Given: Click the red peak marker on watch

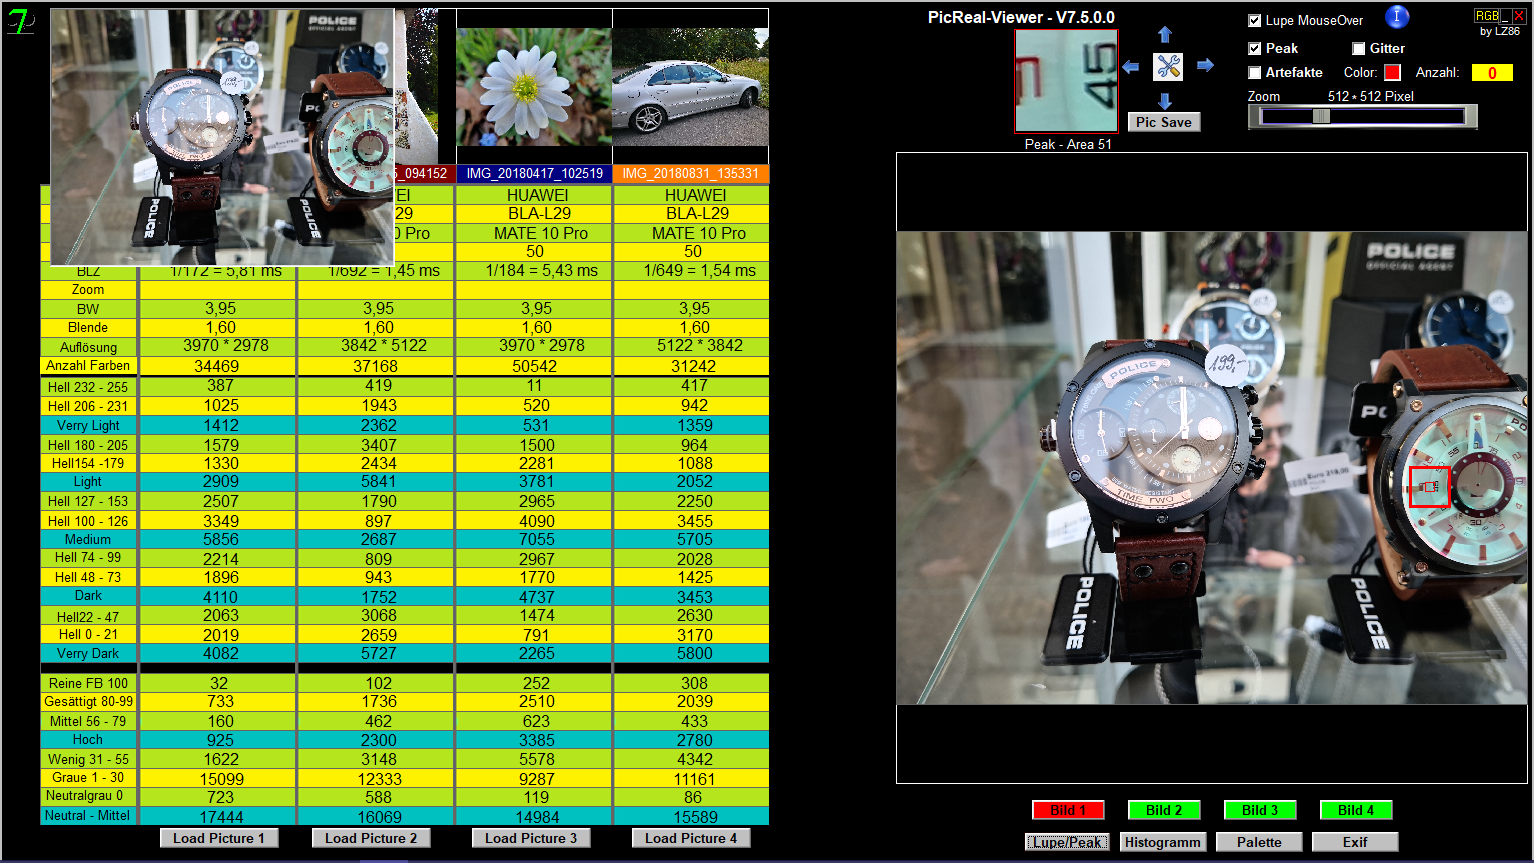Looking at the screenshot, I should coord(1429,486).
